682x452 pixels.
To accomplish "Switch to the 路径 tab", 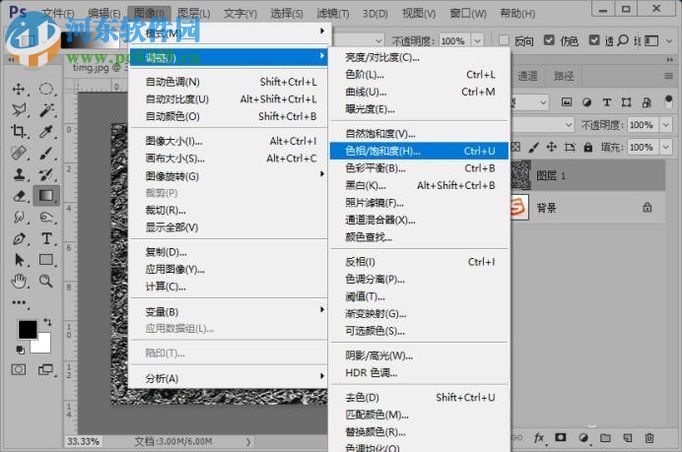I will point(564,76).
